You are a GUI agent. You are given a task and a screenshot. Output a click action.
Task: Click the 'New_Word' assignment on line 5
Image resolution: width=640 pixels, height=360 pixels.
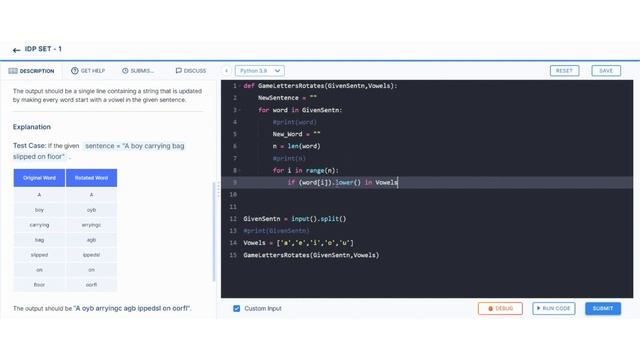[x=296, y=134]
